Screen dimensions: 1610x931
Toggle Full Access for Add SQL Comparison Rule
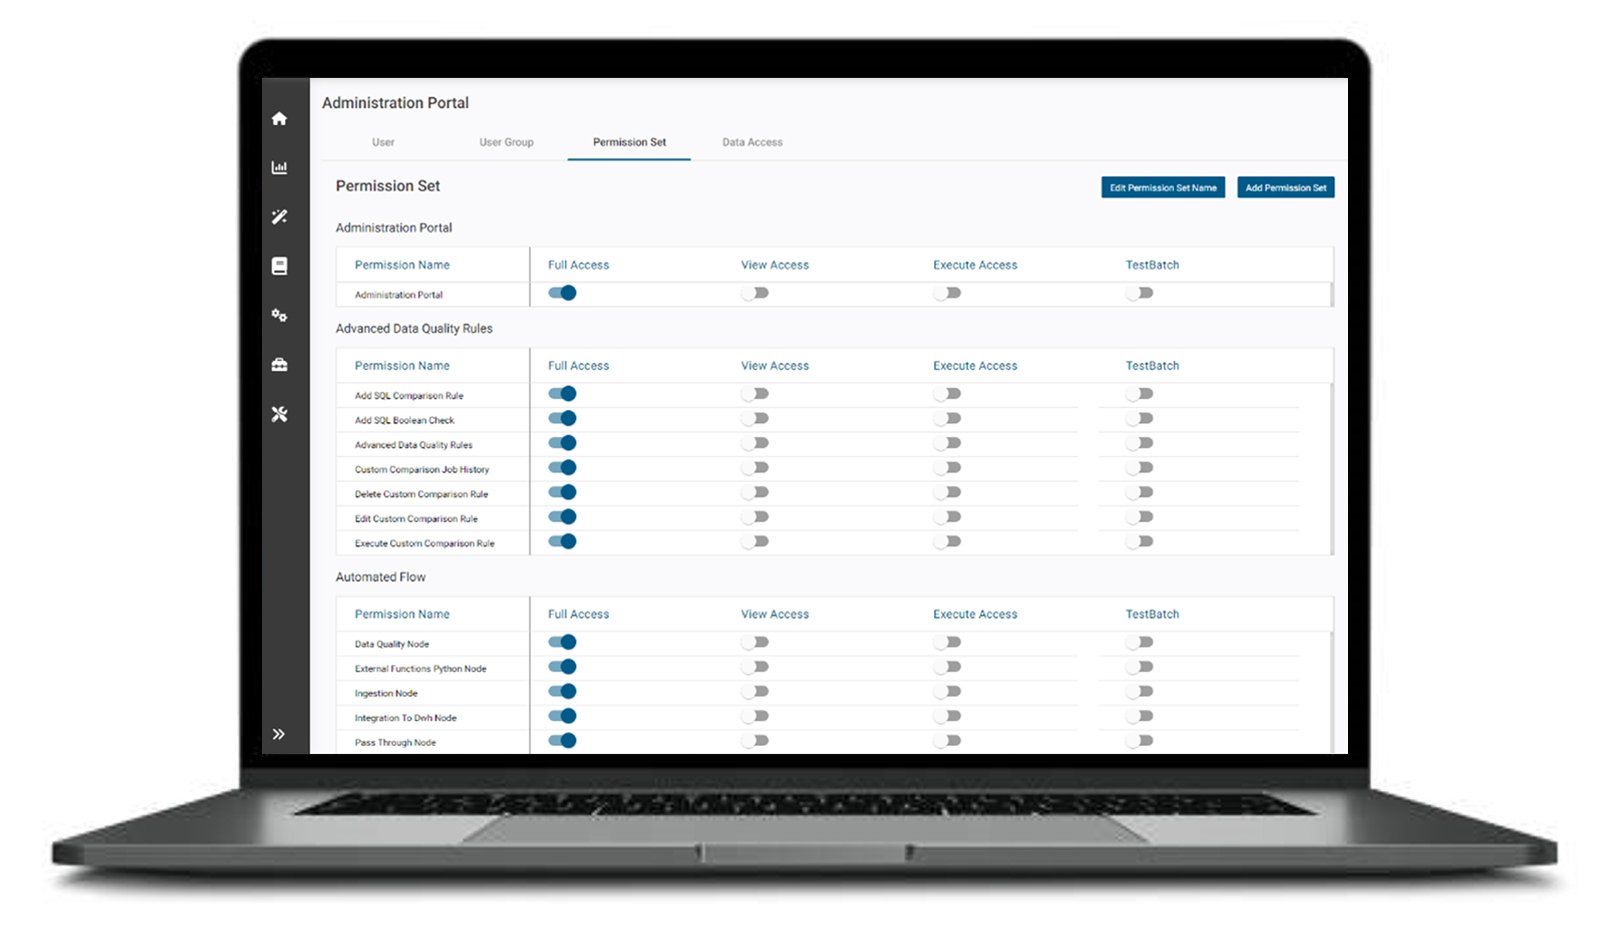pyautogui.click(x=562, y=394)
